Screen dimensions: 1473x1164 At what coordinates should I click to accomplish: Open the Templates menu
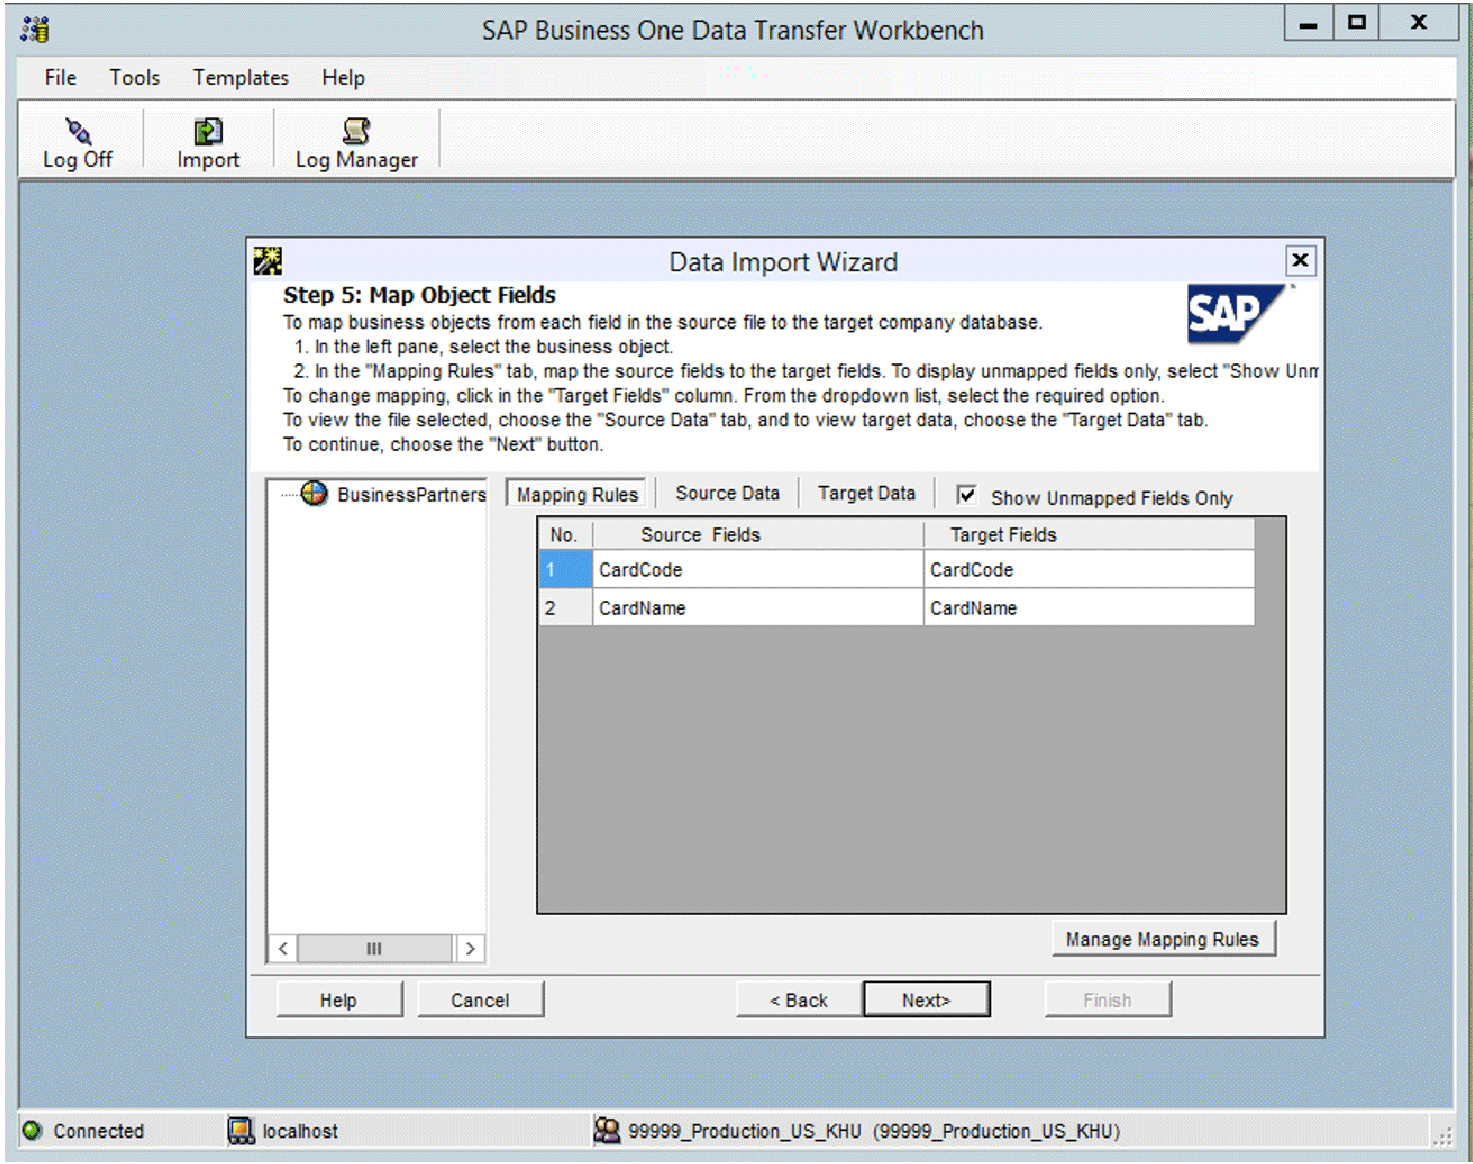[241, 78]
